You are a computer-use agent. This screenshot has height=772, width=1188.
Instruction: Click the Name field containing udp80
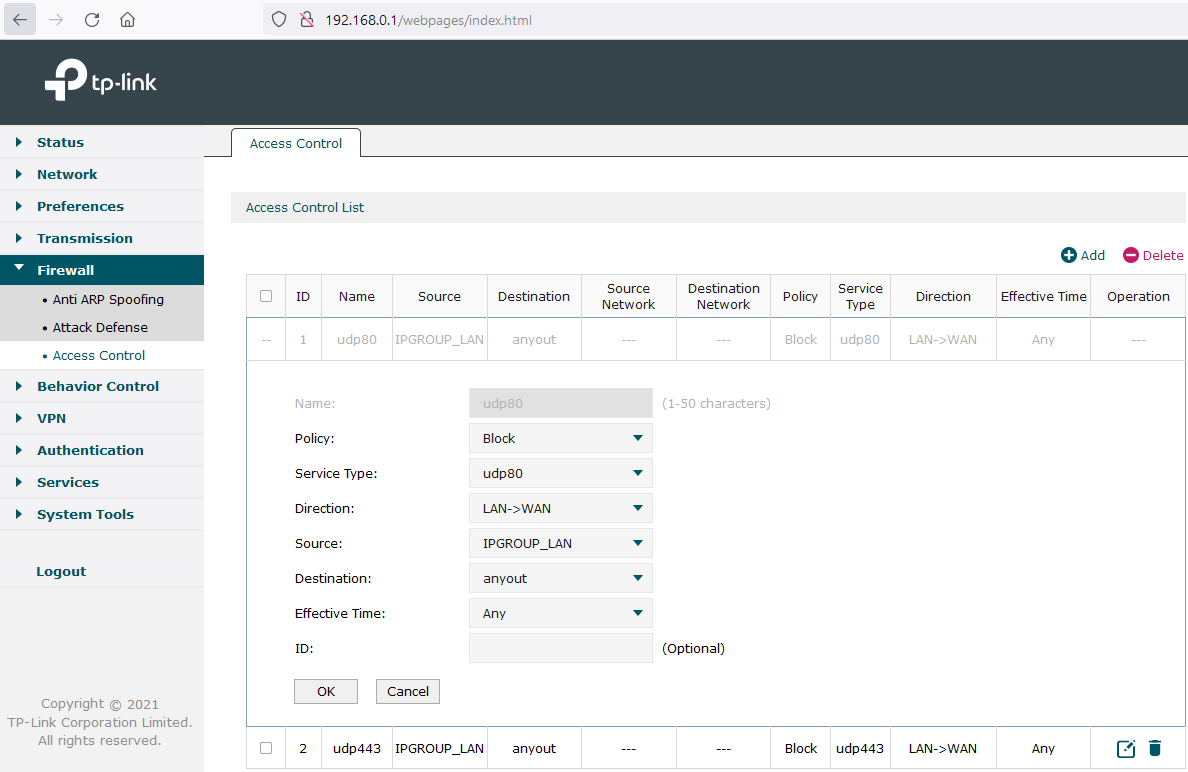coord(561,403)
